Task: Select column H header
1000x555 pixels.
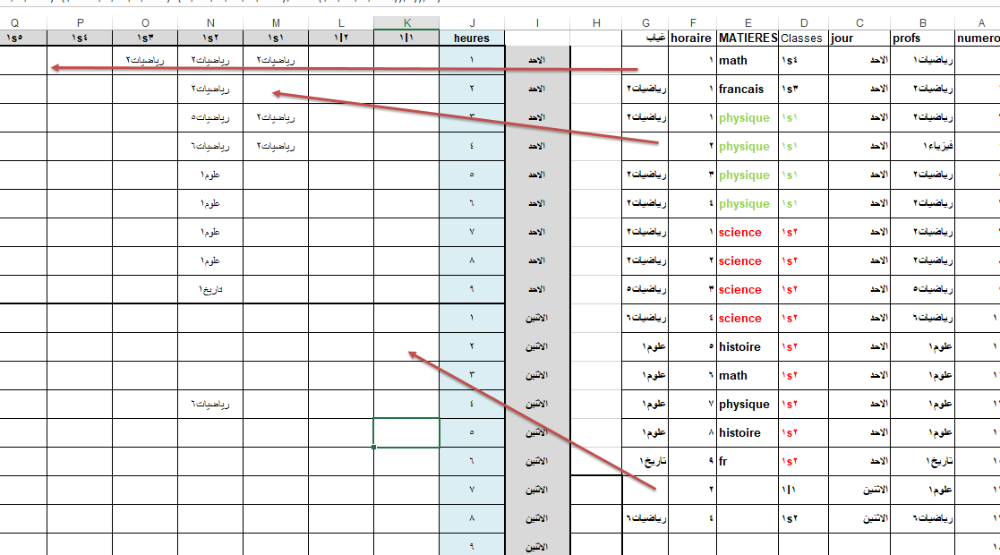Action: 596,23
